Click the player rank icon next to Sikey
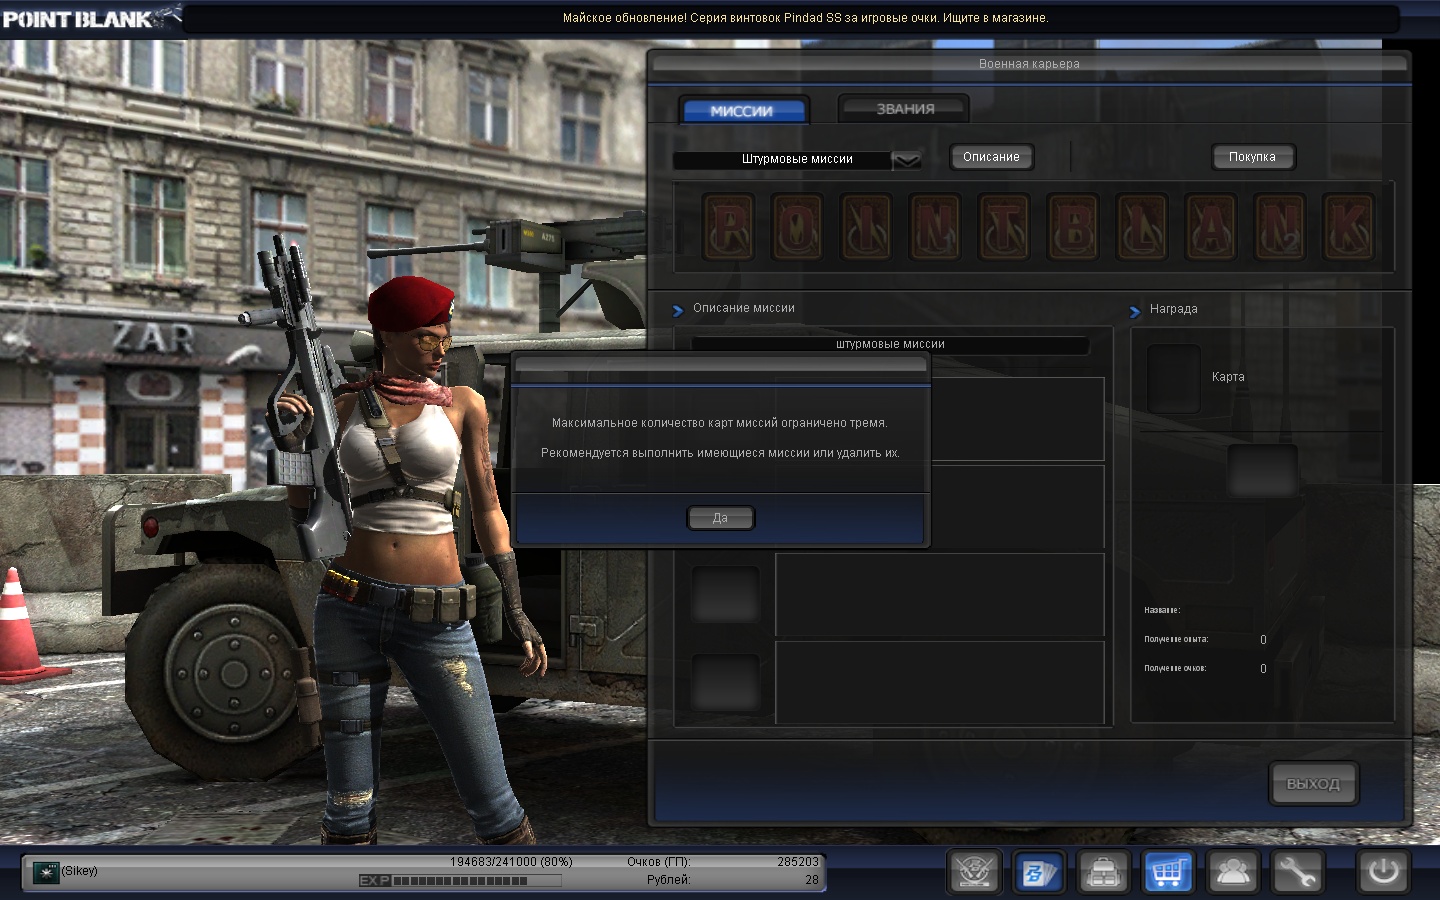1440x900 pixels. [46, 872]
